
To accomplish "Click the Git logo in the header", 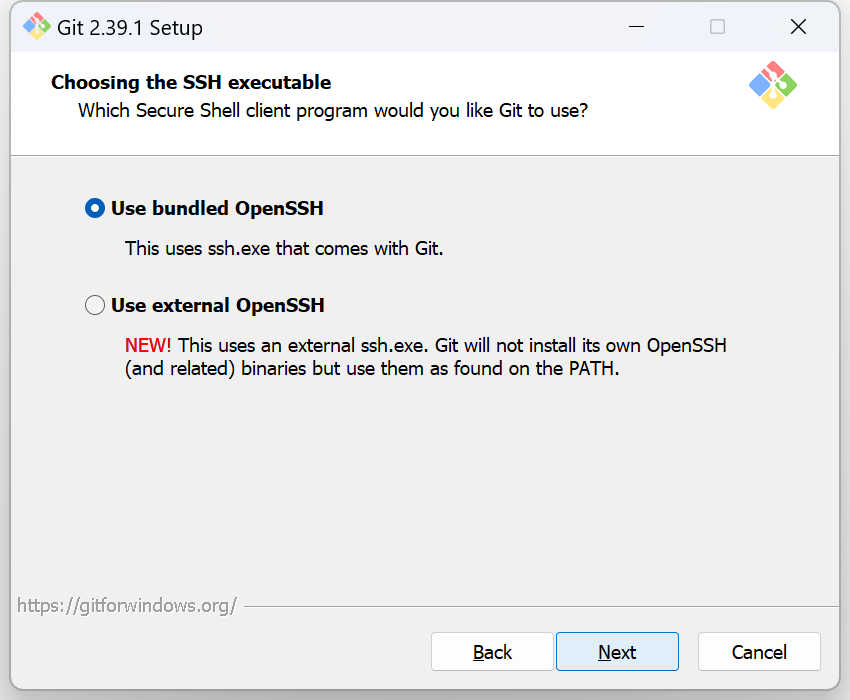I will tap(772, 85).
